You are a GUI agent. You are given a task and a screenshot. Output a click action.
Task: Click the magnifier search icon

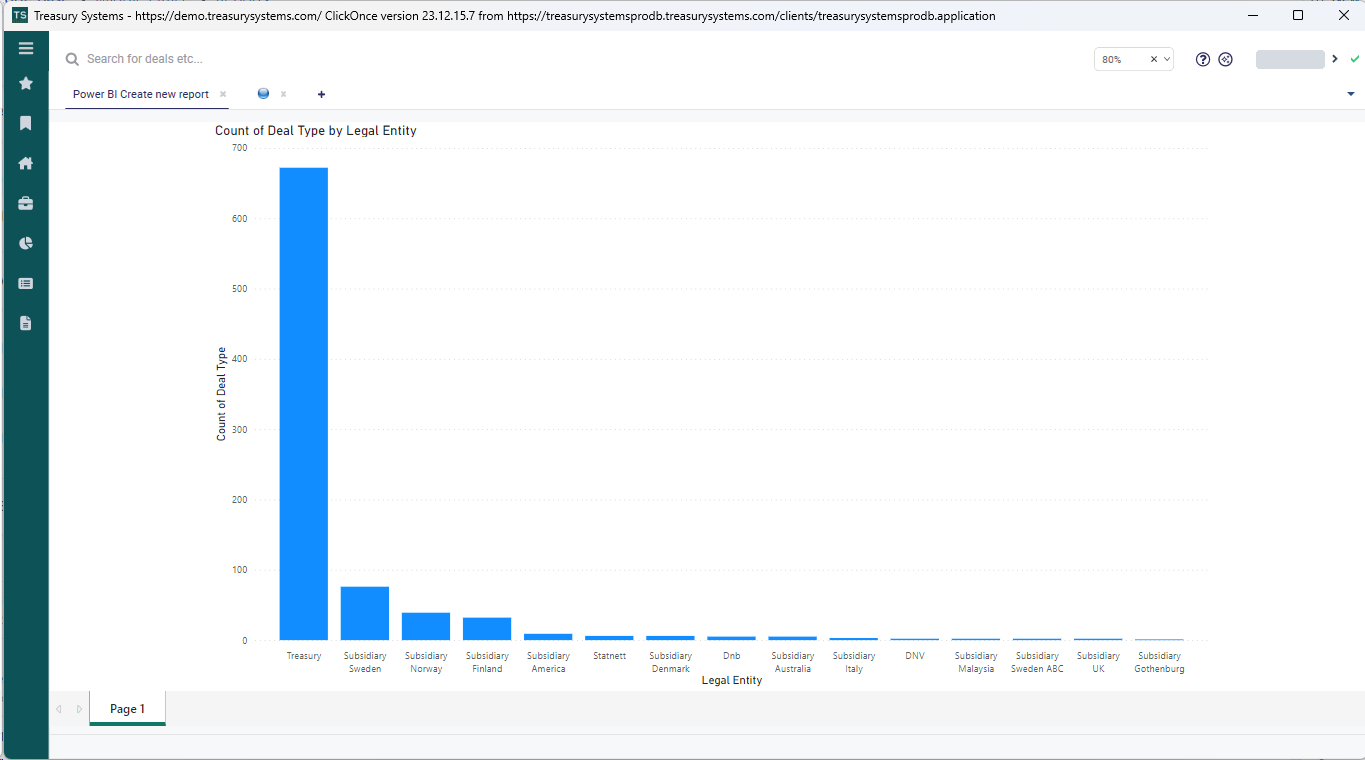point(72,59)
